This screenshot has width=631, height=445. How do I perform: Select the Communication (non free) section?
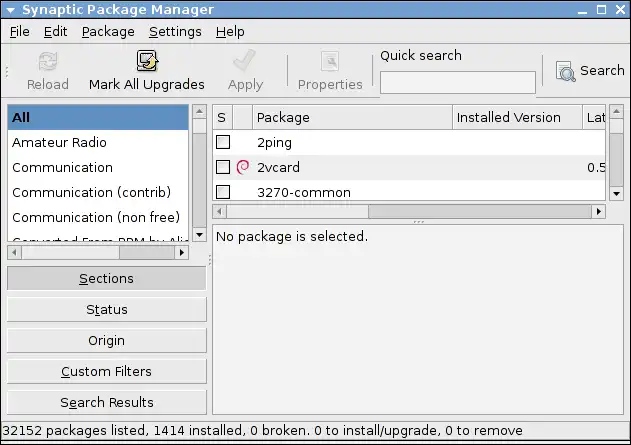(x=98, y=217)
